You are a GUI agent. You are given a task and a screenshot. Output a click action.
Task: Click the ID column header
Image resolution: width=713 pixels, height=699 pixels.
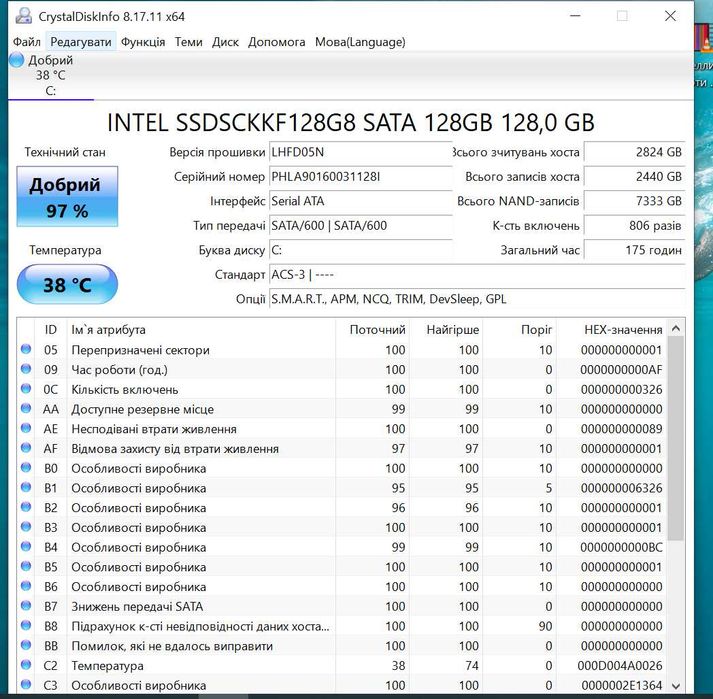[50, 330]
